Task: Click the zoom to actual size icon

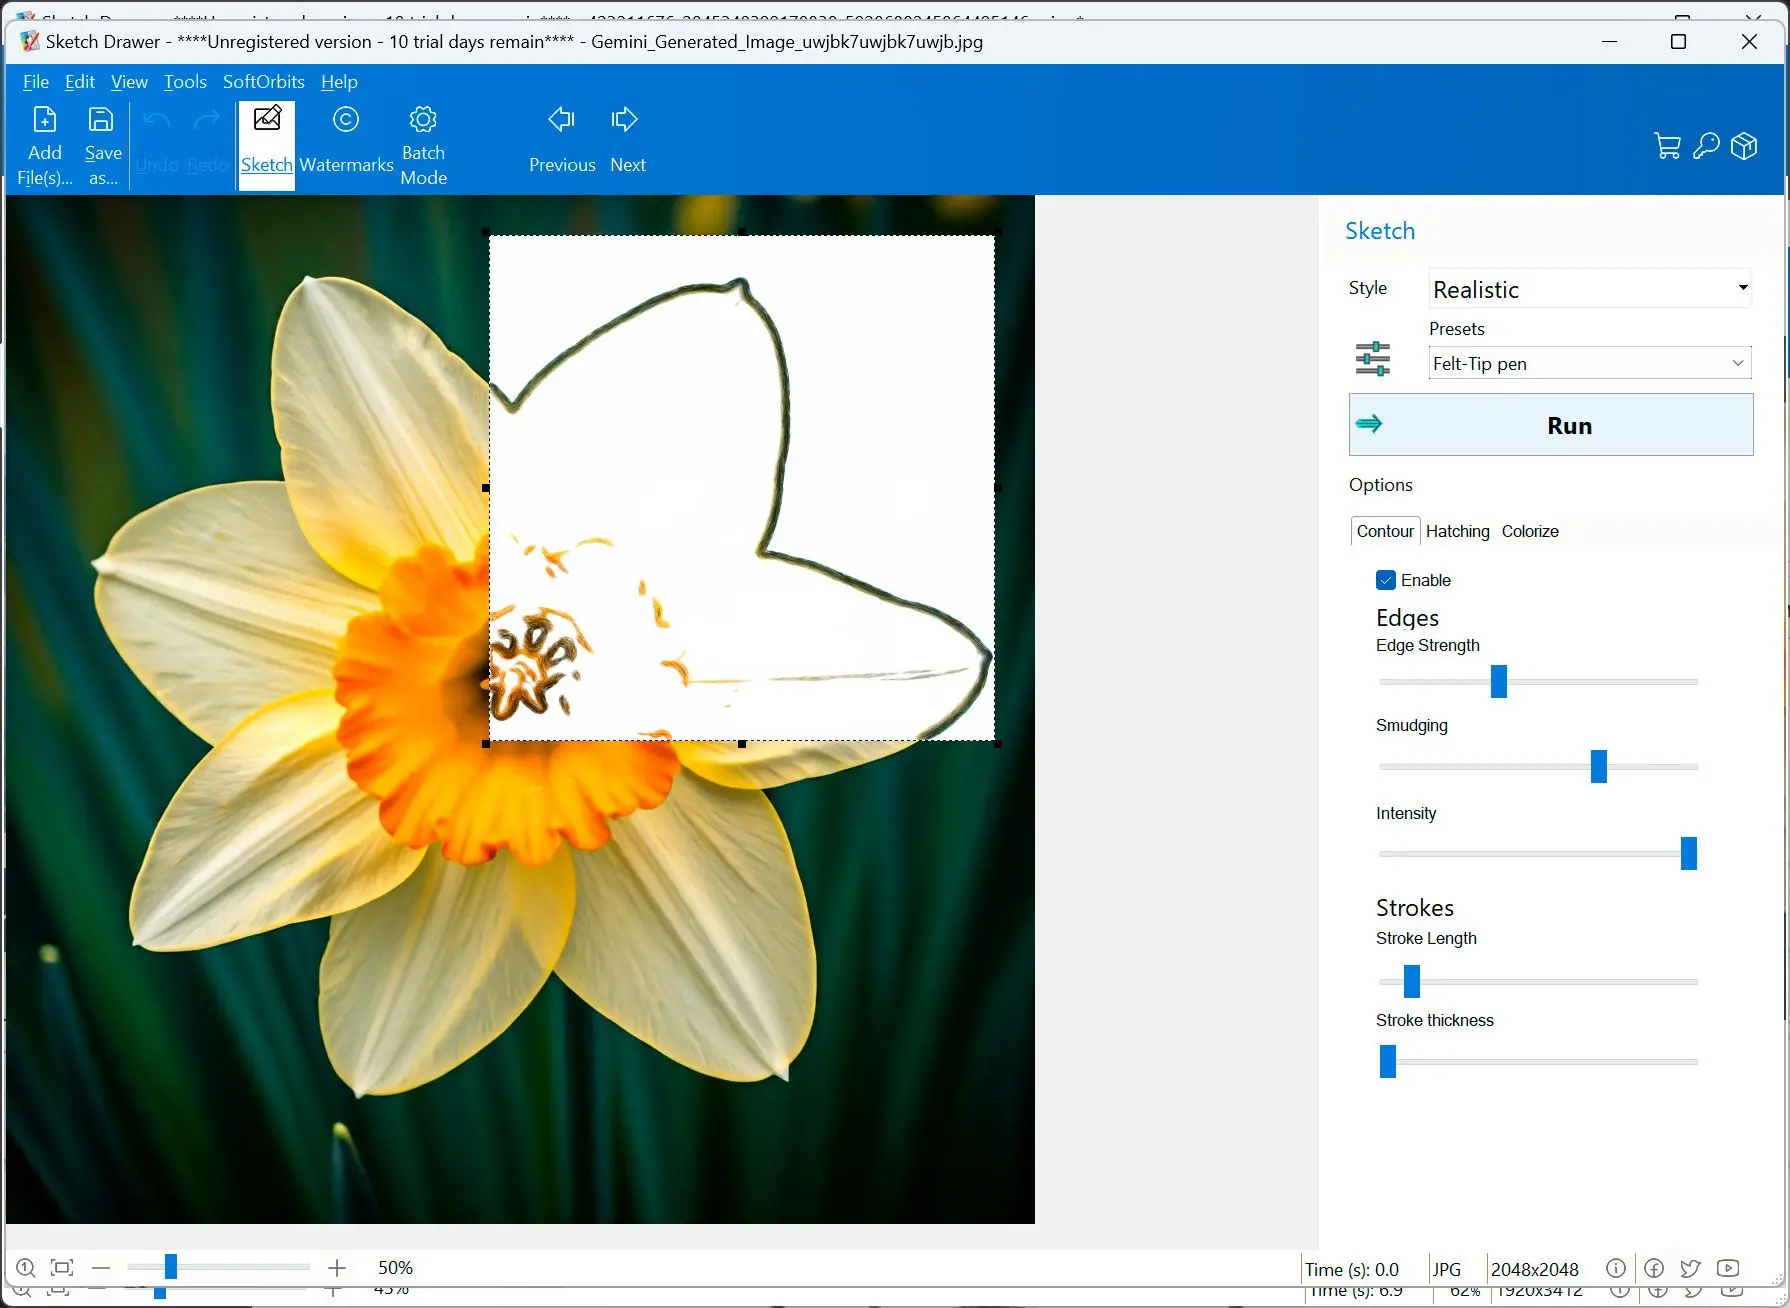Action: coord(26,1268)
